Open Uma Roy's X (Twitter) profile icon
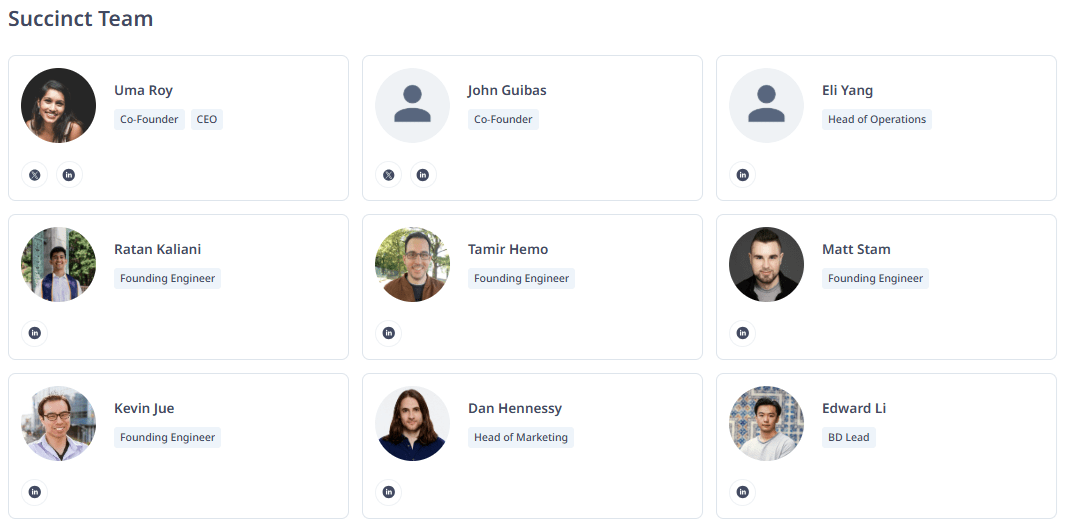This screenshot has width=1071, height=529. 35,175
